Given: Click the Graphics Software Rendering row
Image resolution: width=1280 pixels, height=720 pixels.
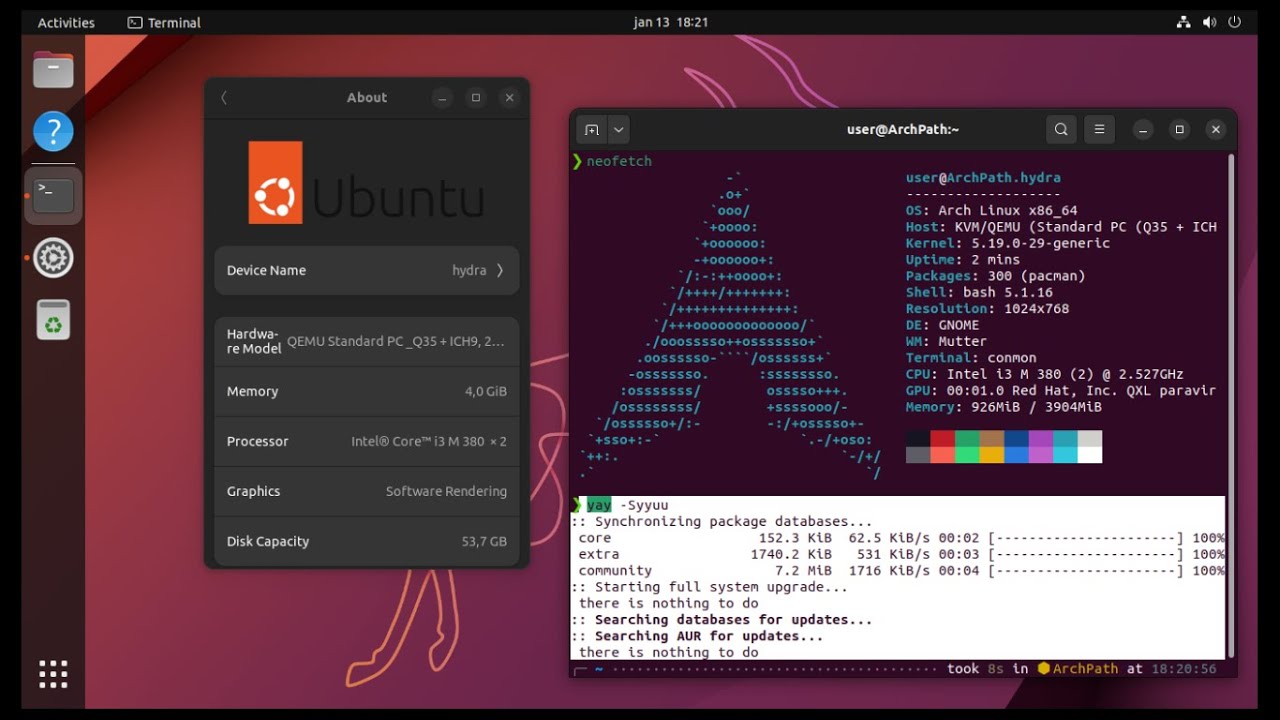Looking at the screenshot, I should tap(367, 491).
